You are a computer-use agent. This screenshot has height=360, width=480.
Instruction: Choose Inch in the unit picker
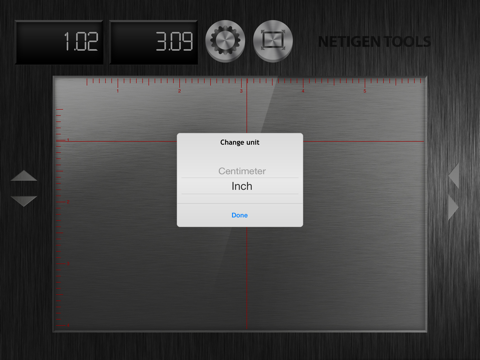coord(242,186)
